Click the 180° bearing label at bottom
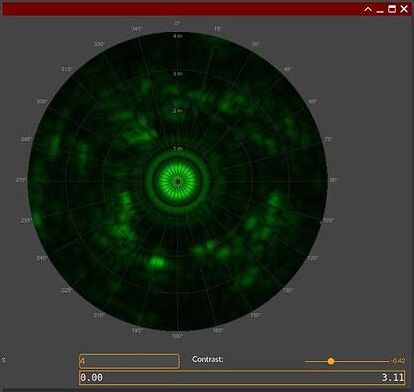 [177, 336]
